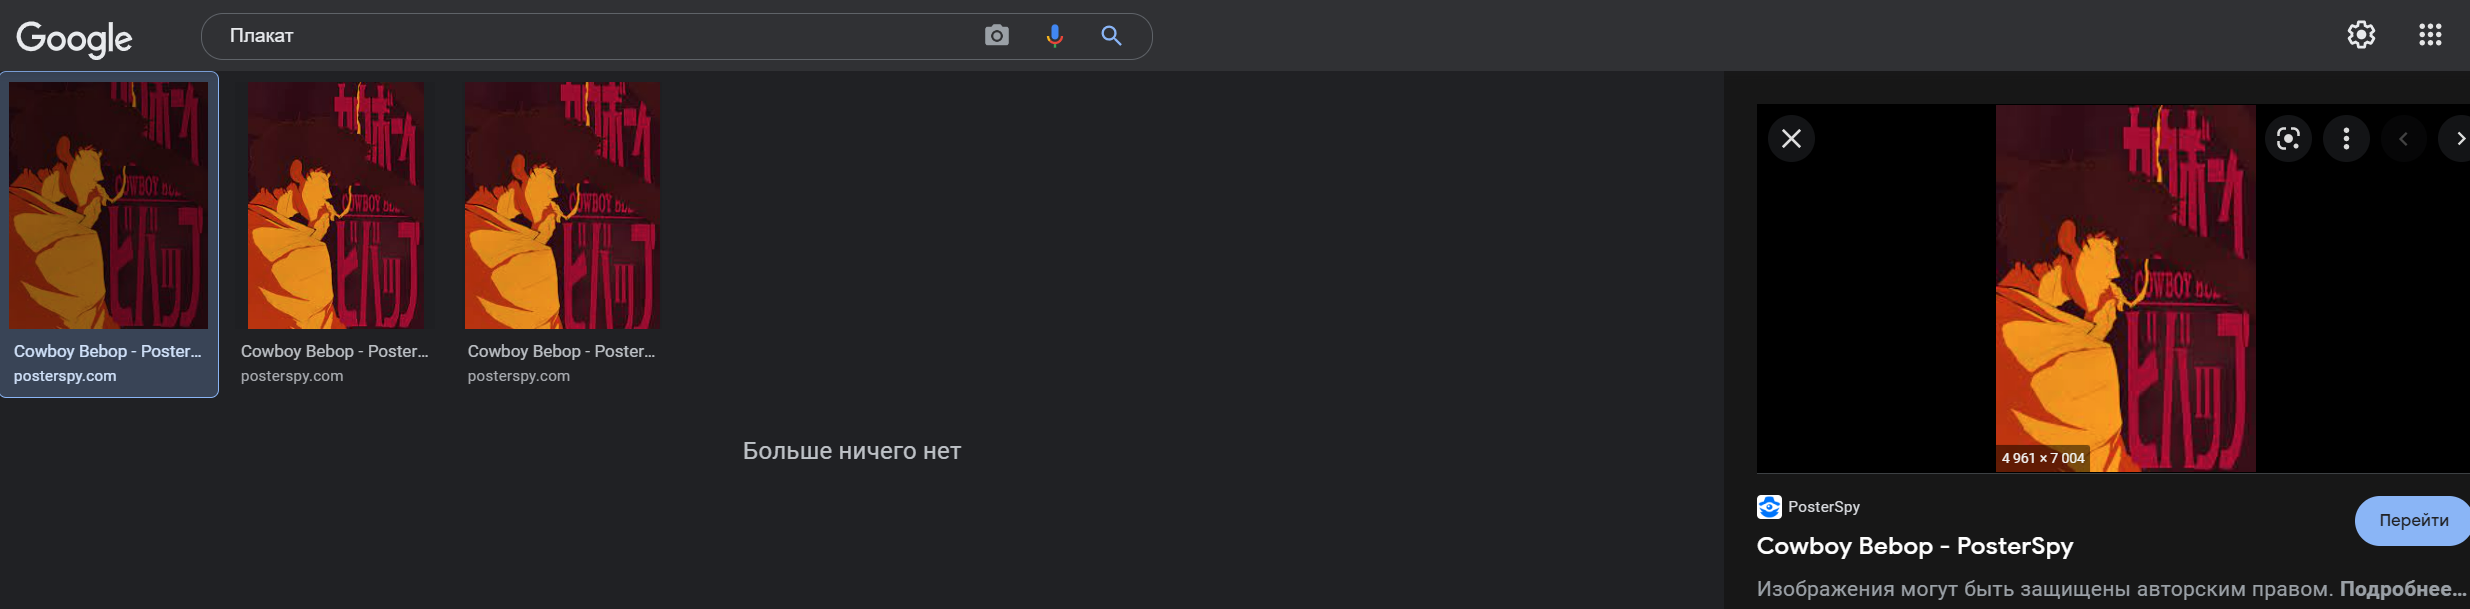Select the second Cowboy Bebop thumbnail
Image resolution: width=2470 pixels, height=609 pixels.
coord(335,206)
